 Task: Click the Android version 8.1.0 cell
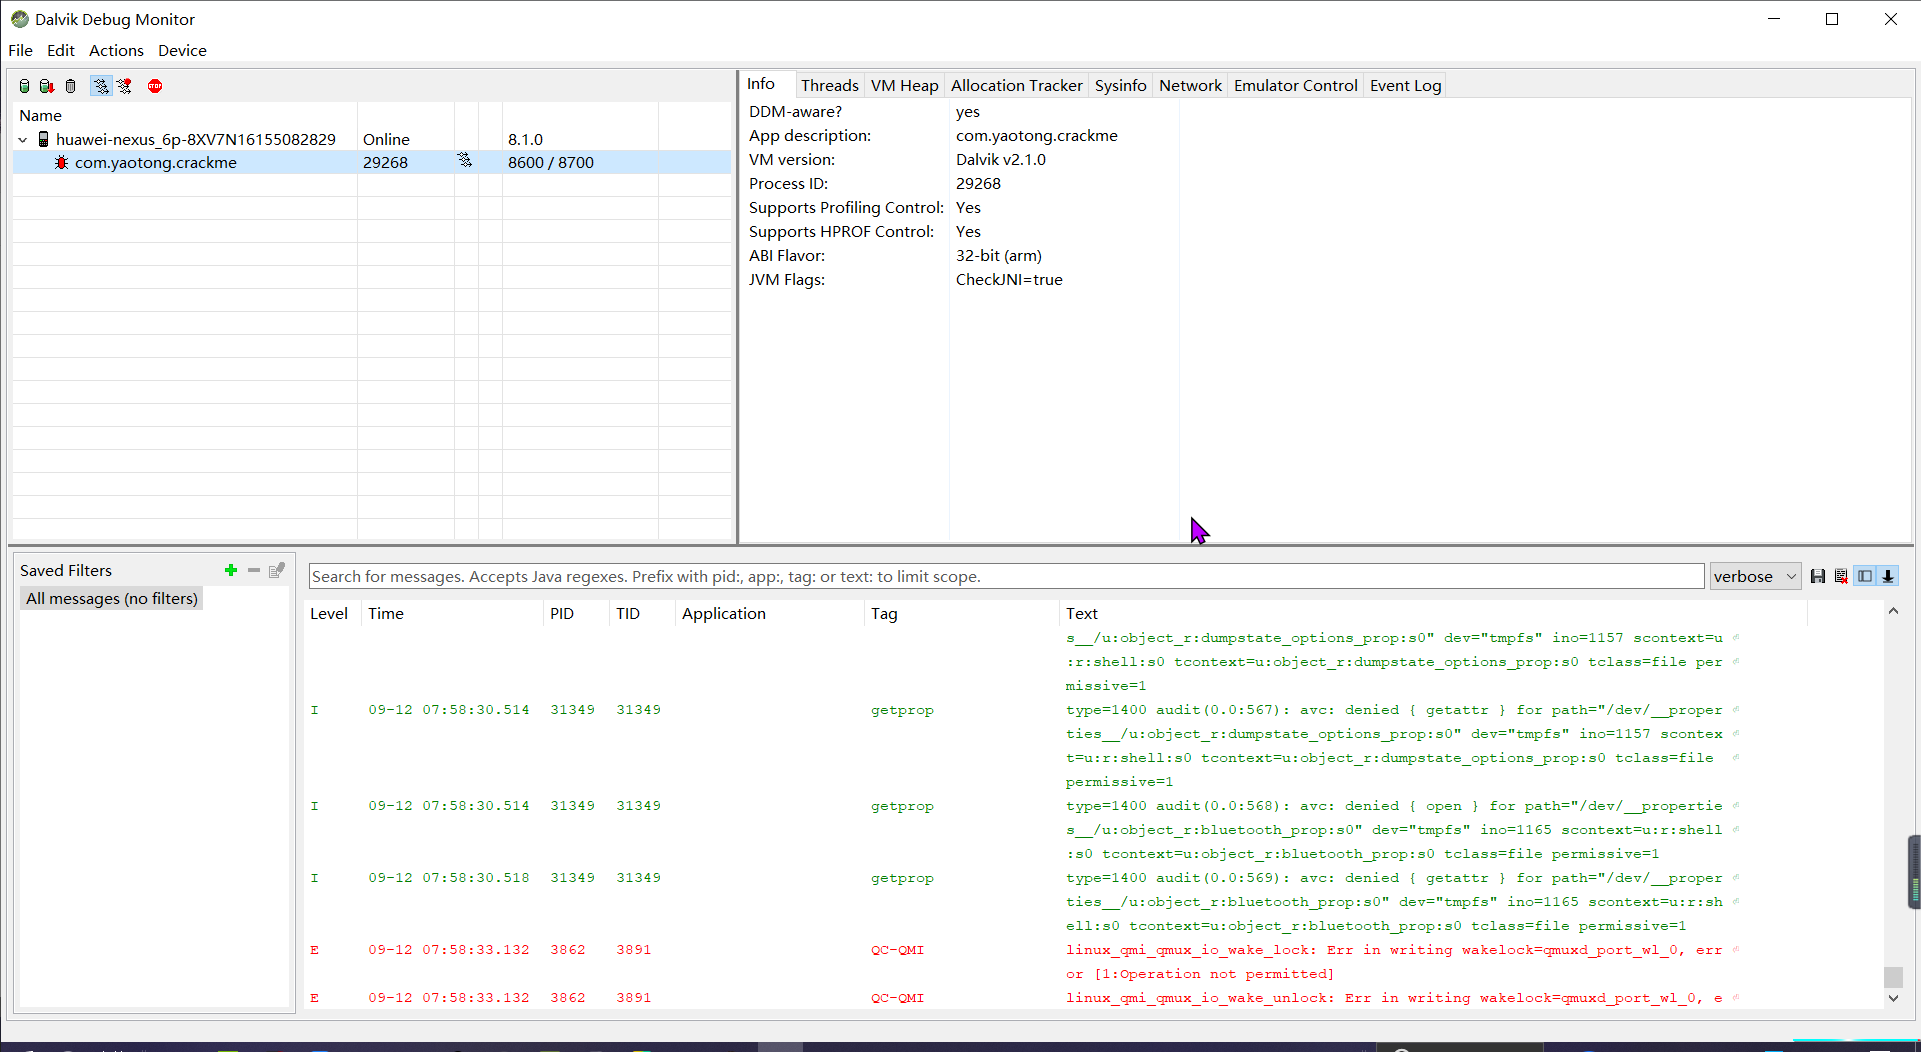[525, 139]
